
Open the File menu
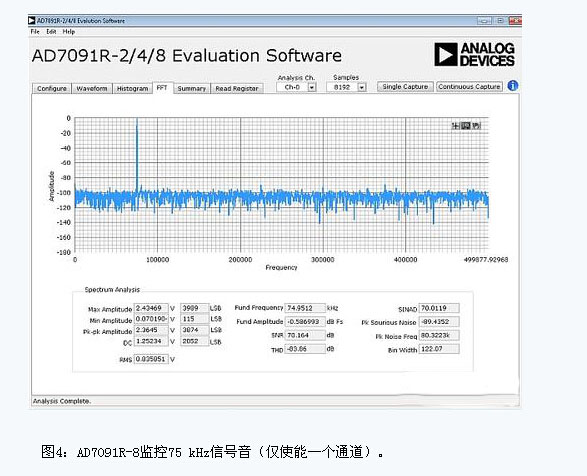pyautogui.click(x=35, y=32)
